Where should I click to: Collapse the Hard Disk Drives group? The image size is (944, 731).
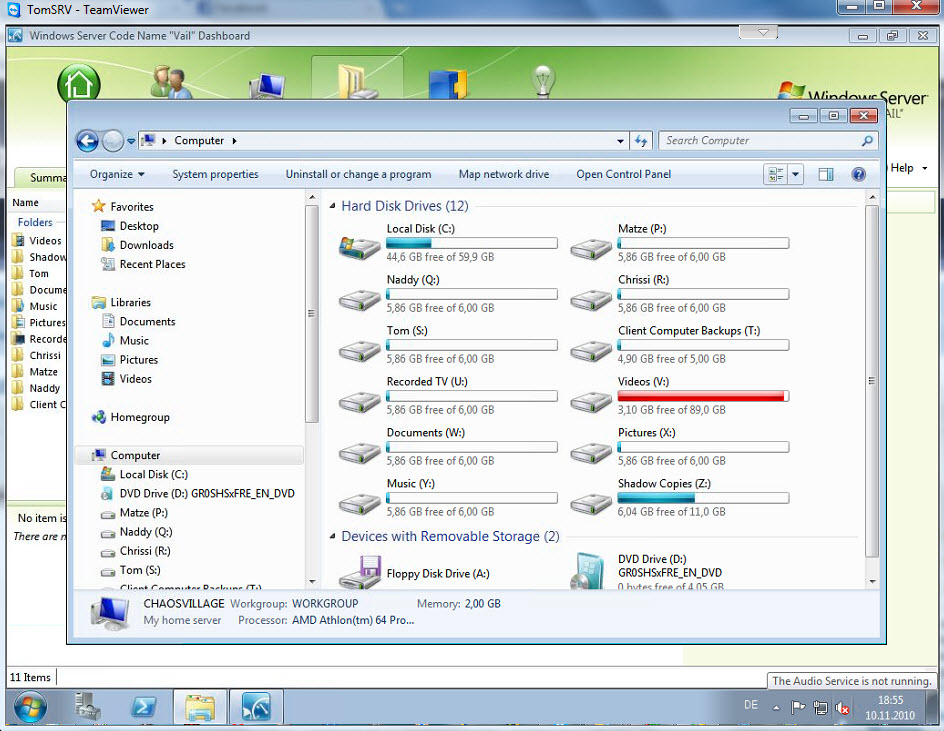point(333,206)
